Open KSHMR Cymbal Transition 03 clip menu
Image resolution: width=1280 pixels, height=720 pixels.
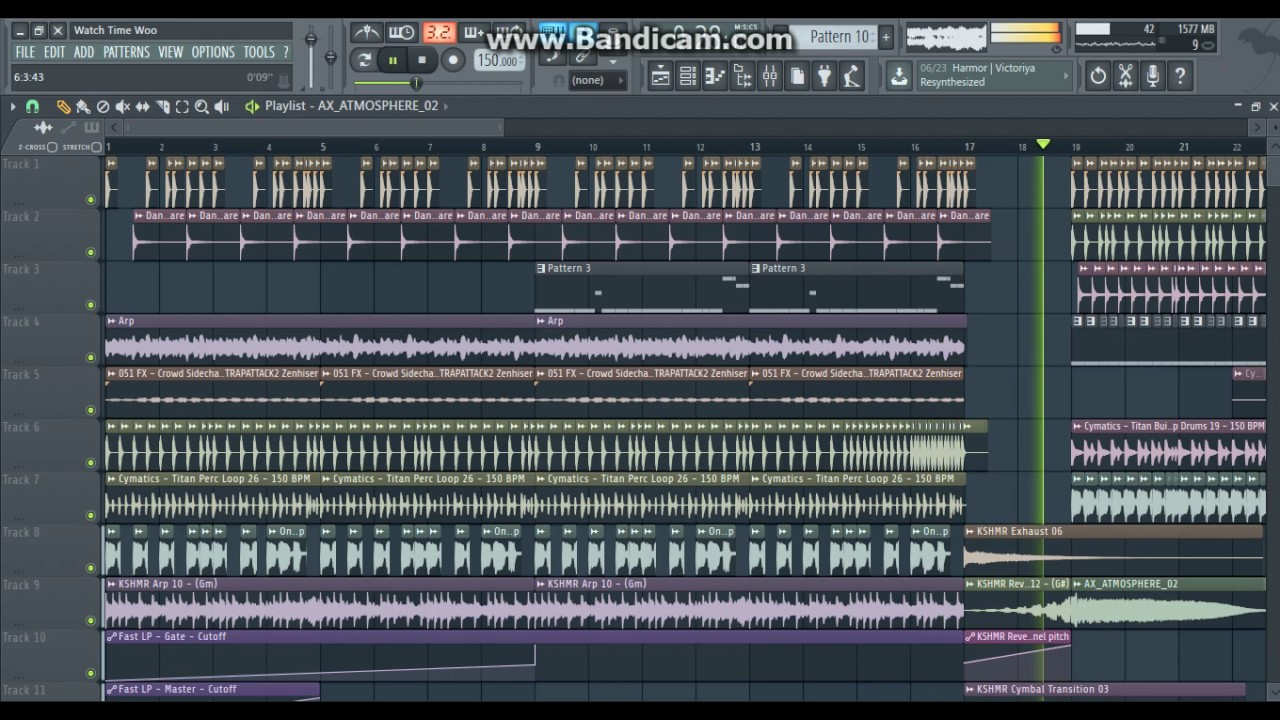point(970,689)
